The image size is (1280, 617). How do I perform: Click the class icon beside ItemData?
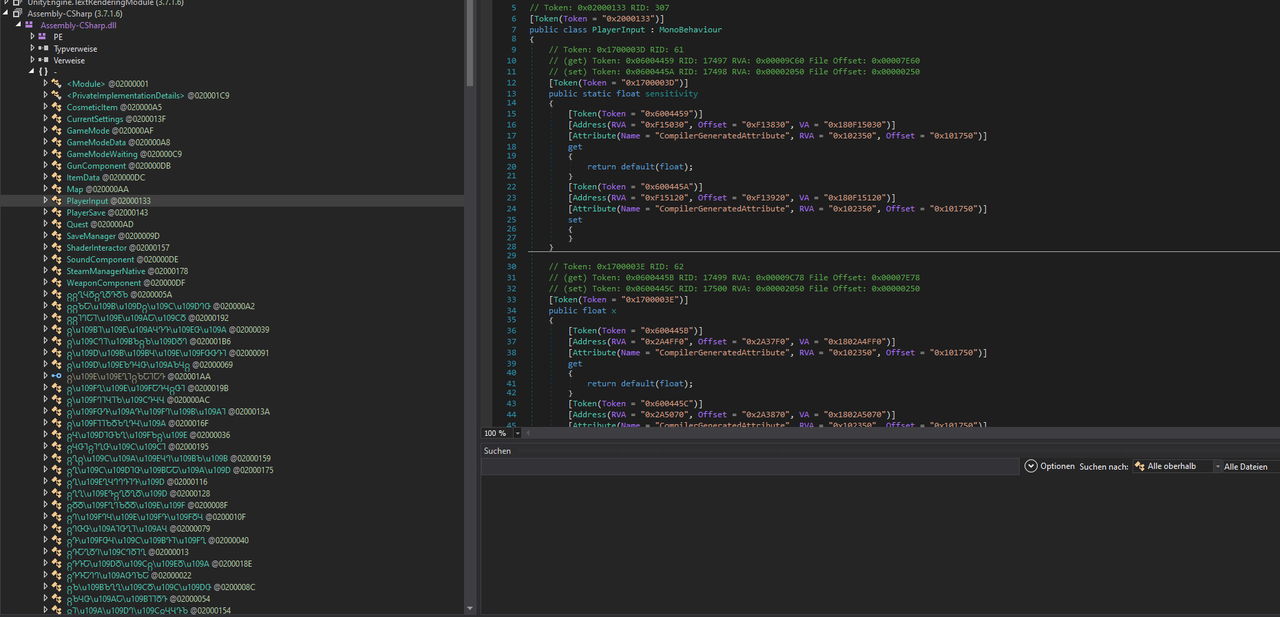tap(57, 177)
